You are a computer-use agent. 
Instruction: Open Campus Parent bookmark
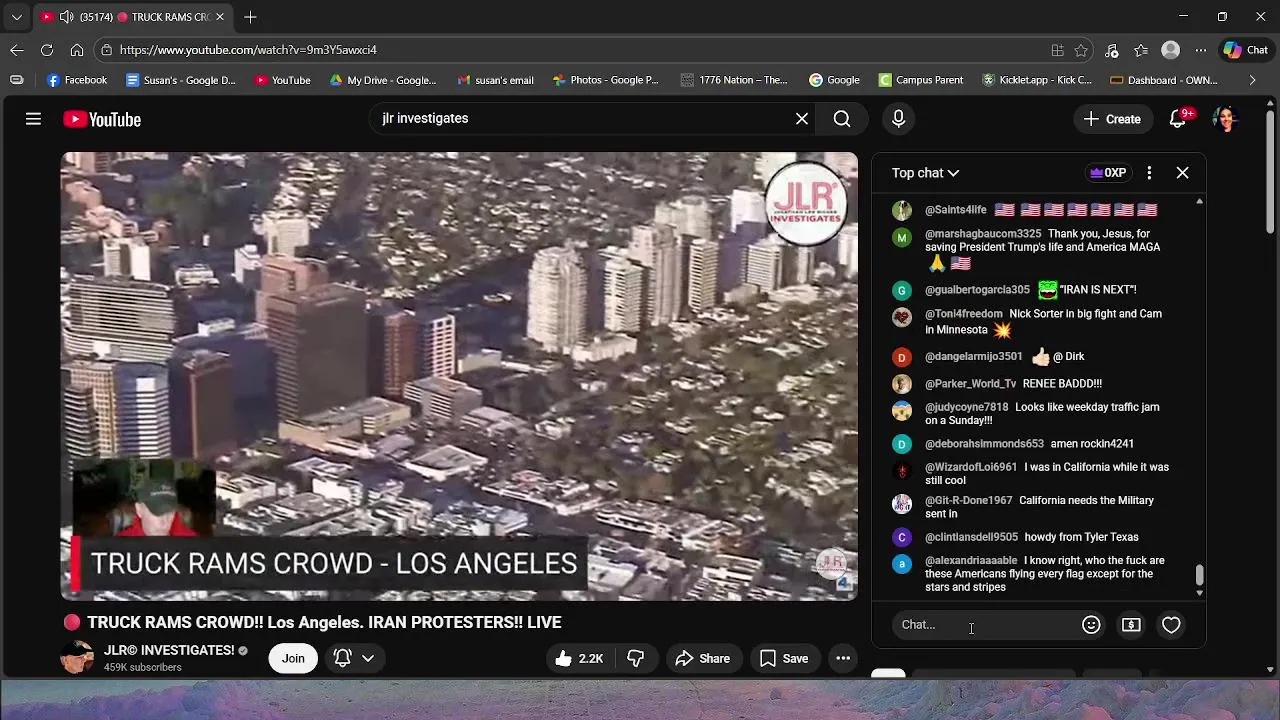921,80
